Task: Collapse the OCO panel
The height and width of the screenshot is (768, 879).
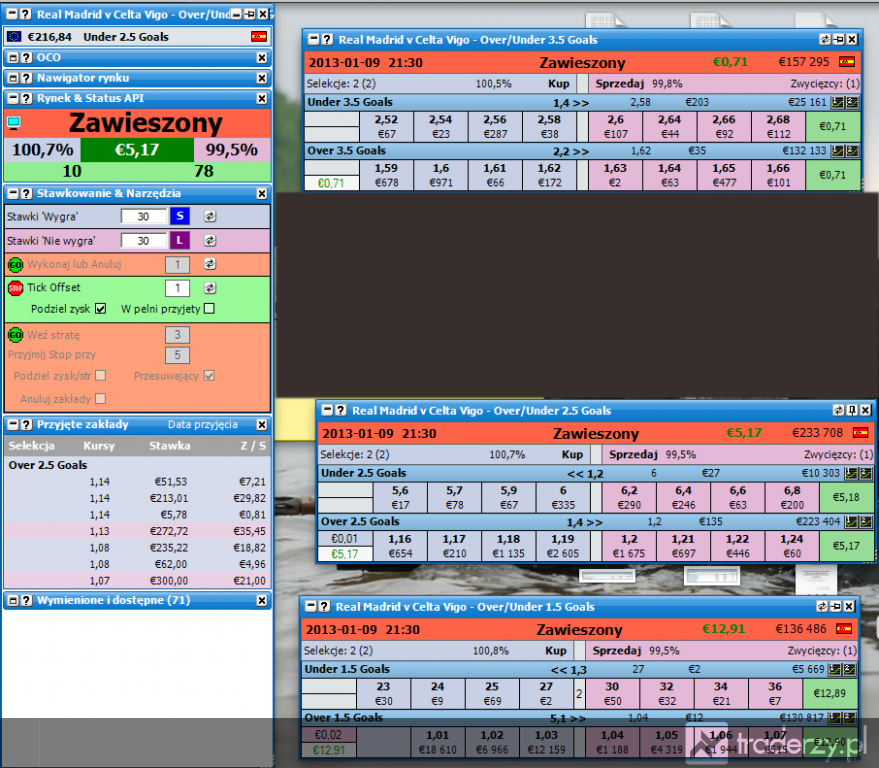Action: pyautogui.click(x=13, y=57)
